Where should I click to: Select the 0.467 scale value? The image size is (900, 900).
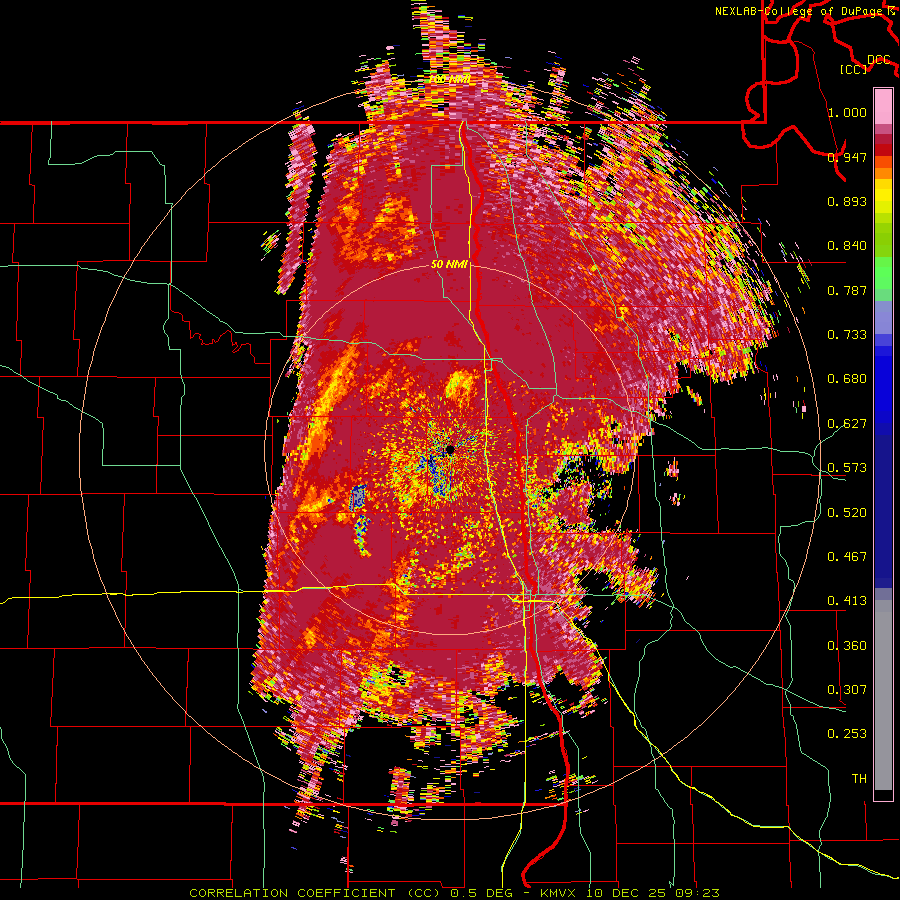[847, 557]
